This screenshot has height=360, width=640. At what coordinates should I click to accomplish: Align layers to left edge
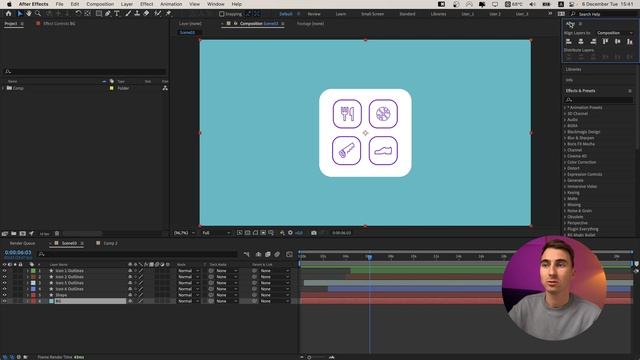569,41
